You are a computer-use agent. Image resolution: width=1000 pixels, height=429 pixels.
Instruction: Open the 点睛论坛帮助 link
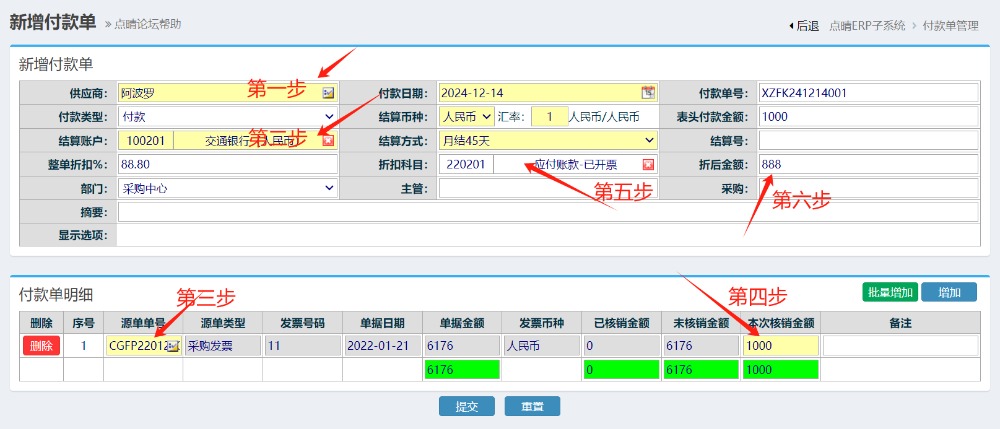coord(147,24)
